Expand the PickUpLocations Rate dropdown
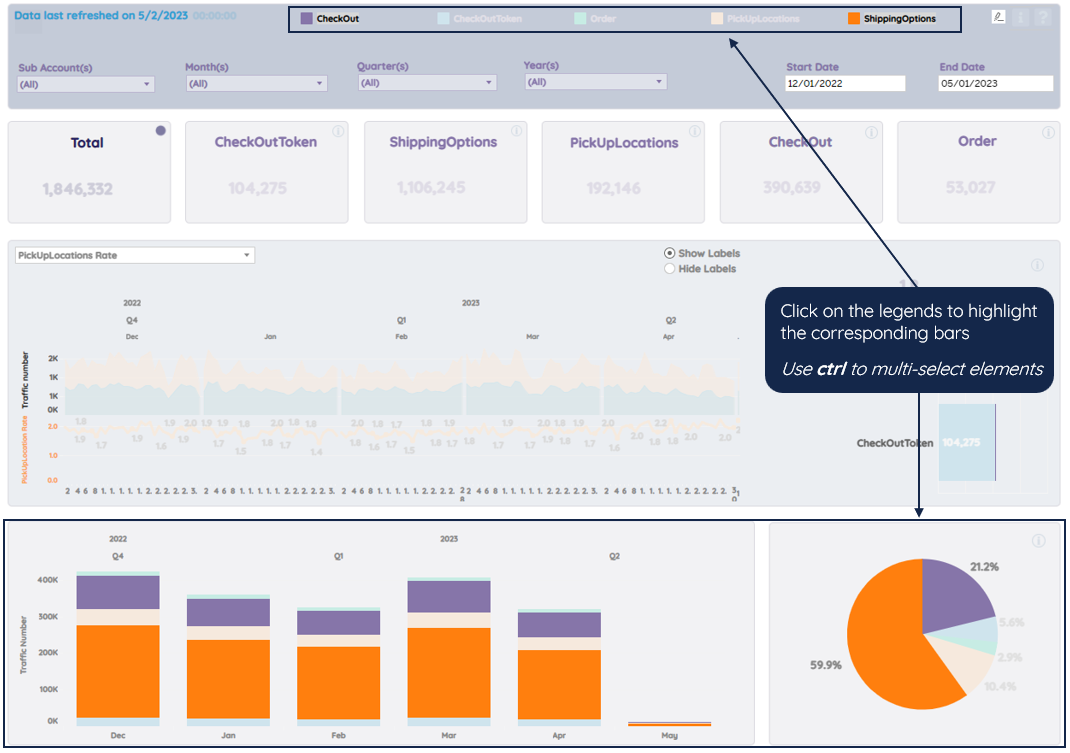The height and width of the screenshot is (753, 1070). tap(134, 255)
